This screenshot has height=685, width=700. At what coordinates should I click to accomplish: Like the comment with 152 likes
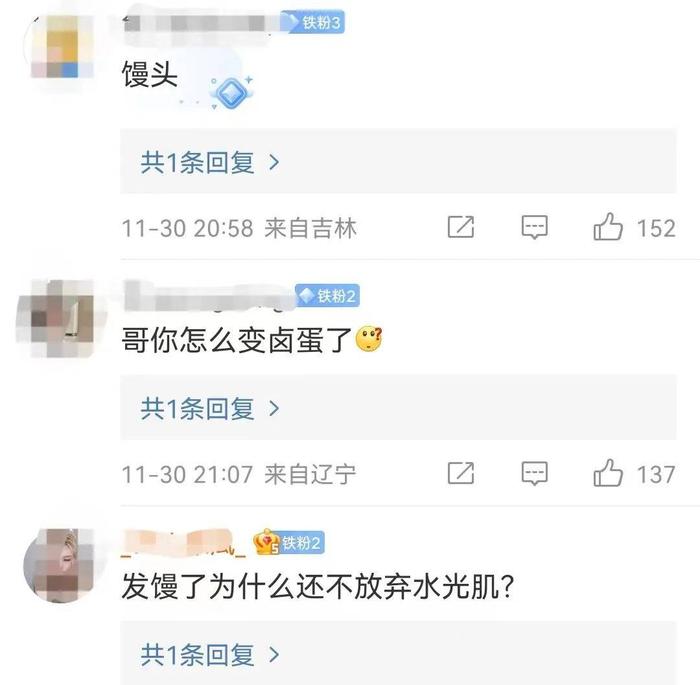(x=608, y=227)
